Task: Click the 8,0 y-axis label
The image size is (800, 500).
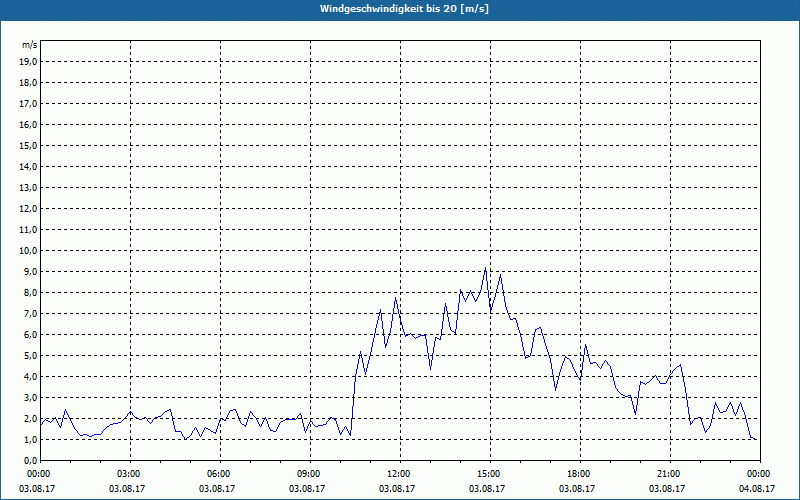Action: click(x=31, y=292)
